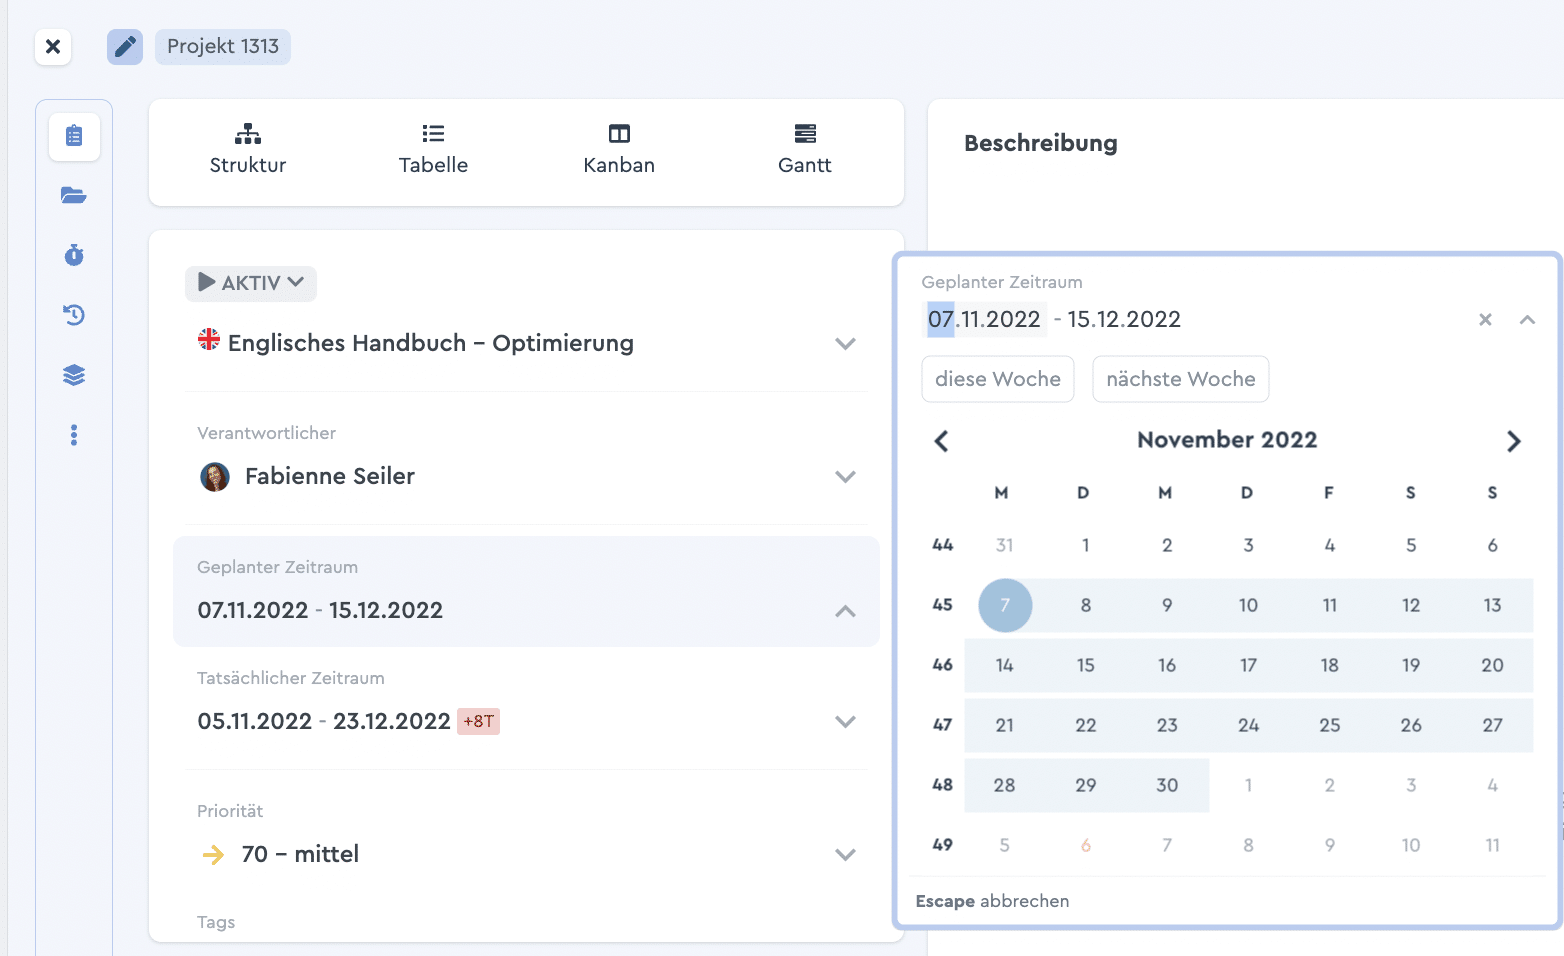This screenshot has width=1564, height=956.
Task: Select November 13 in the calendar
Action: point(1492,605)
